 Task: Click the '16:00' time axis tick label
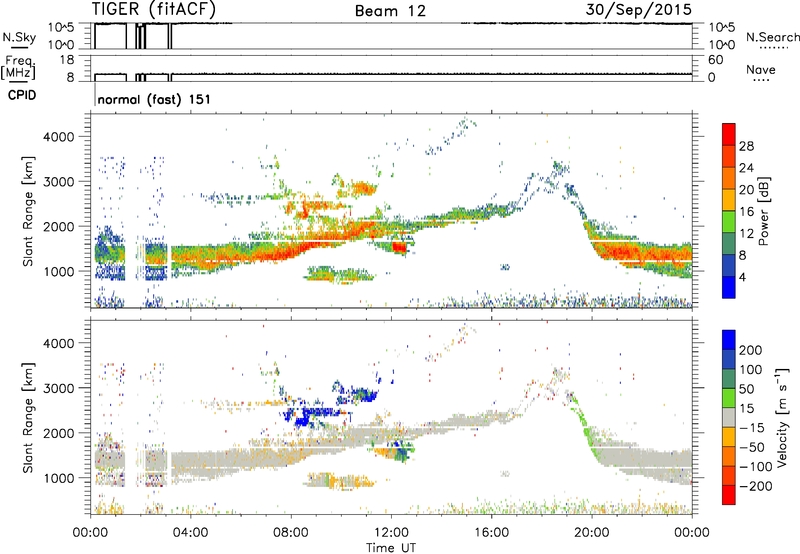point(491,533)
